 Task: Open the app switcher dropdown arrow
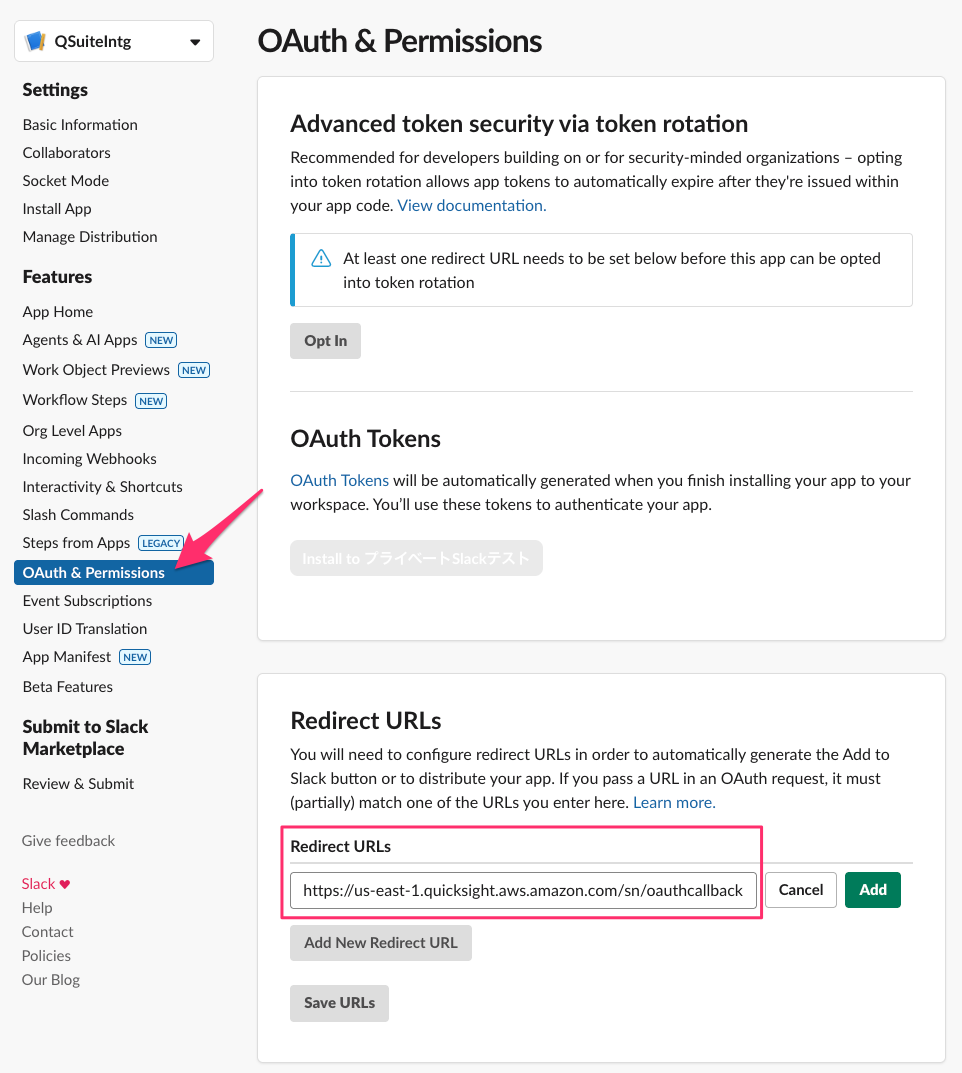(x=194, y=41)
